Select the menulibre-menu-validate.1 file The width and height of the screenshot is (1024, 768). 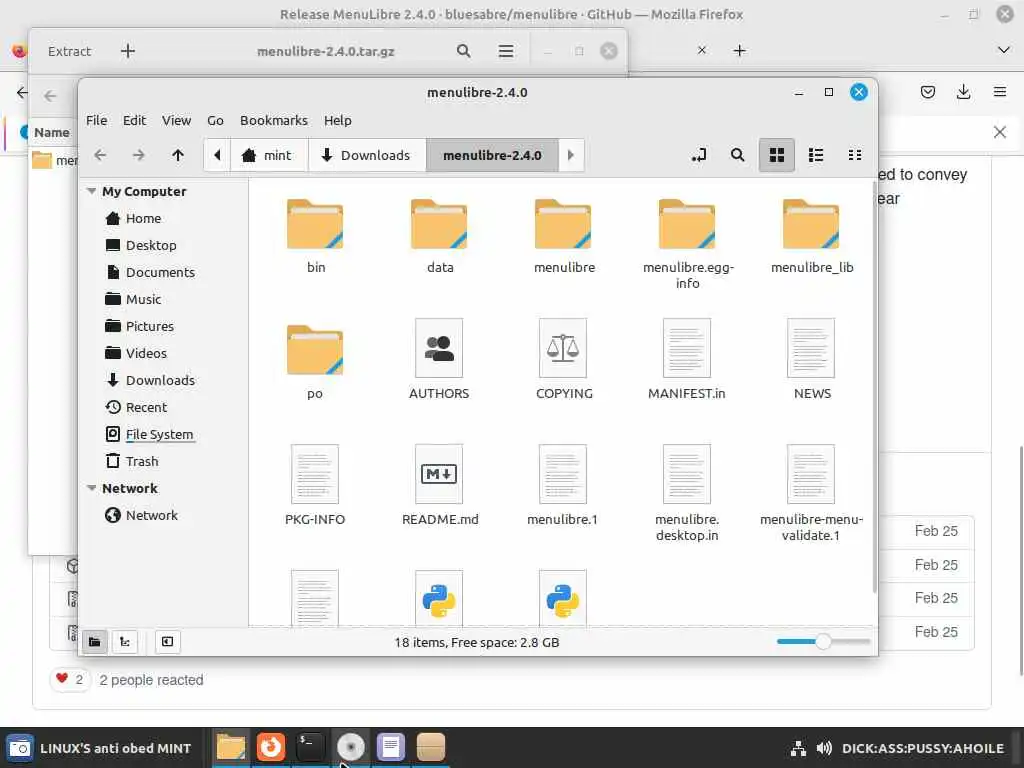pos(811,492)
